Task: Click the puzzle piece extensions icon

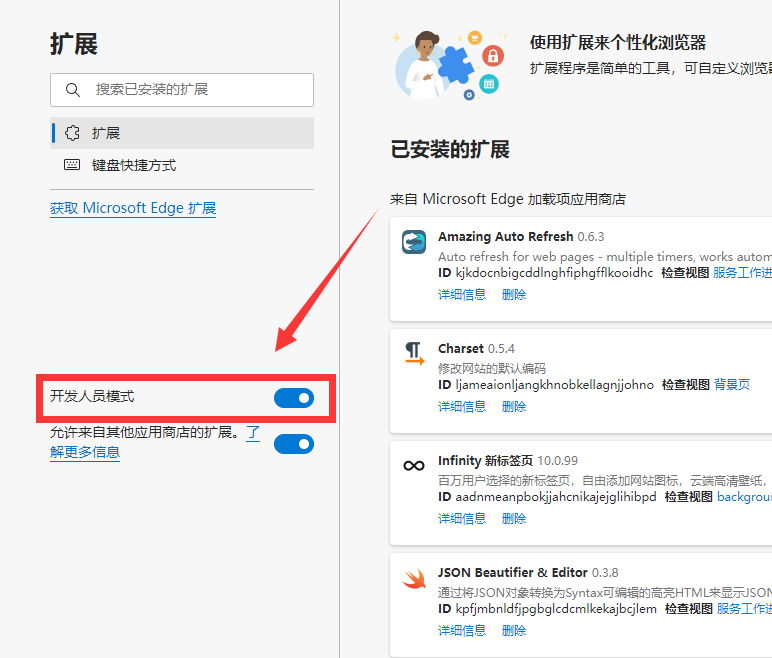Action: point(72,133)
